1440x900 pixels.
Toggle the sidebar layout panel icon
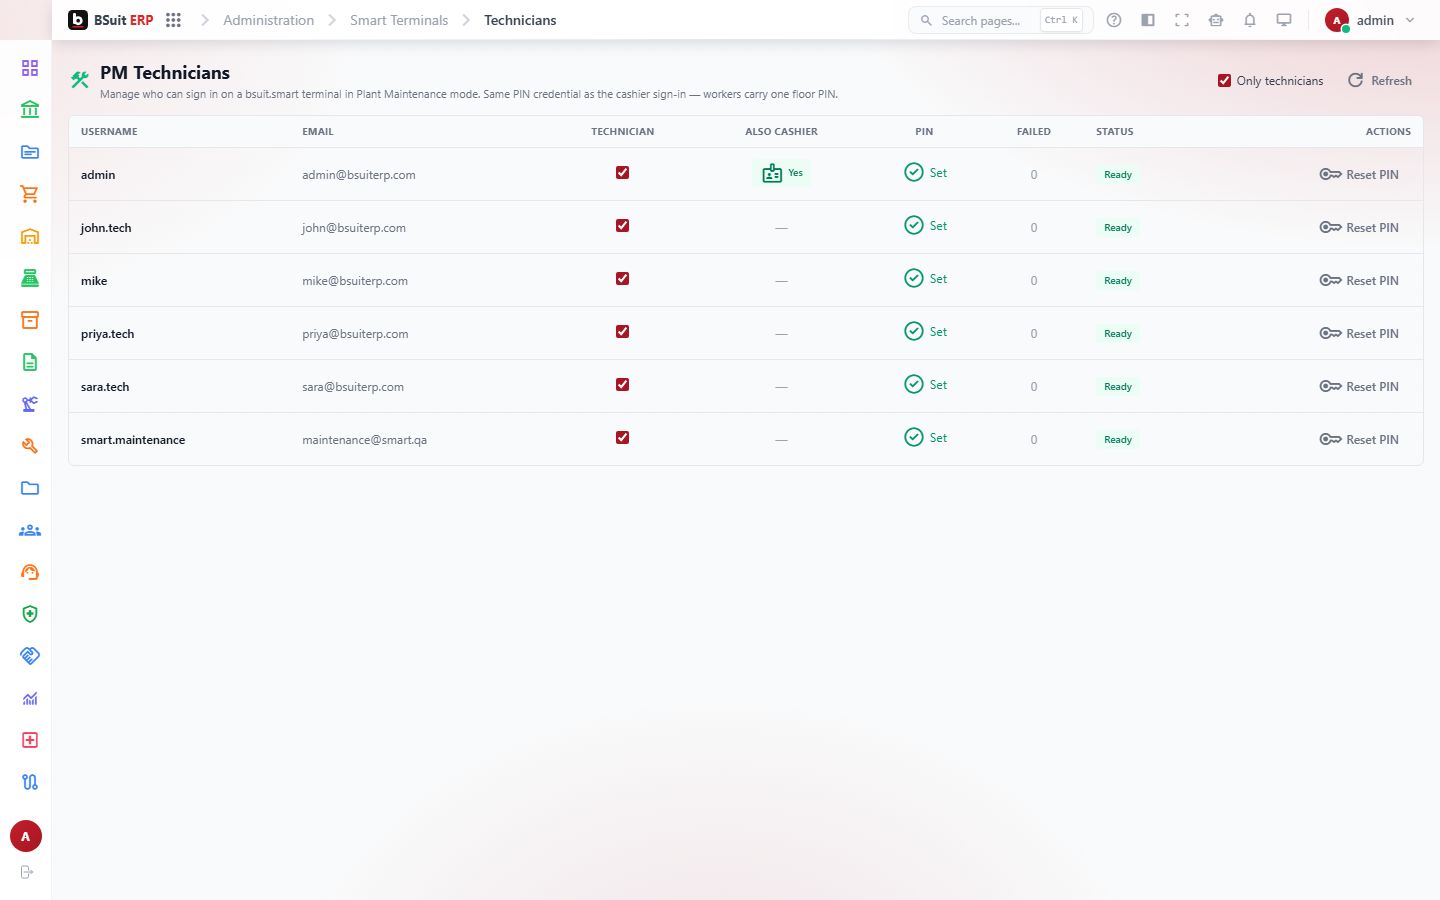coord(1148,20)
